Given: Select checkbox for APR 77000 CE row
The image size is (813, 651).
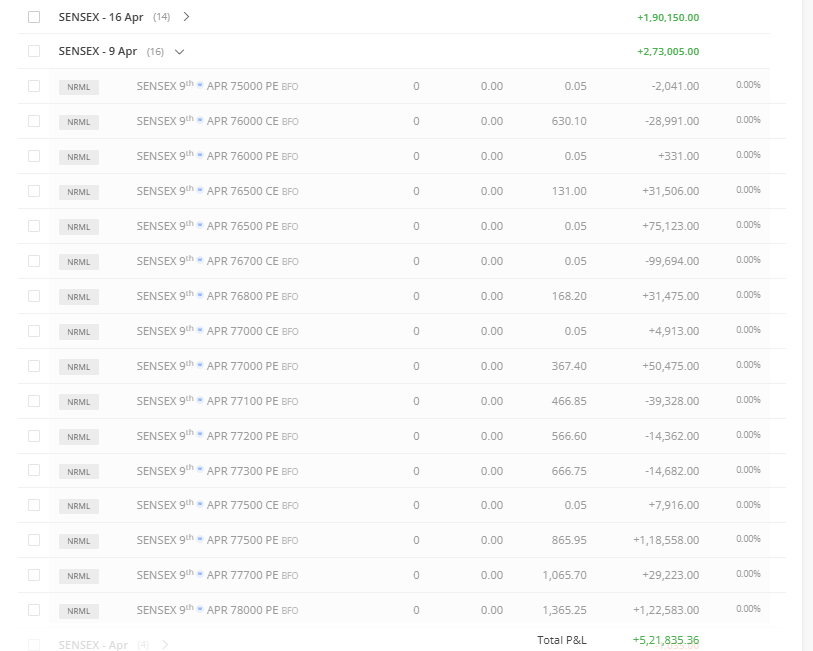Looking at the screenshot, I should (34, 331).
